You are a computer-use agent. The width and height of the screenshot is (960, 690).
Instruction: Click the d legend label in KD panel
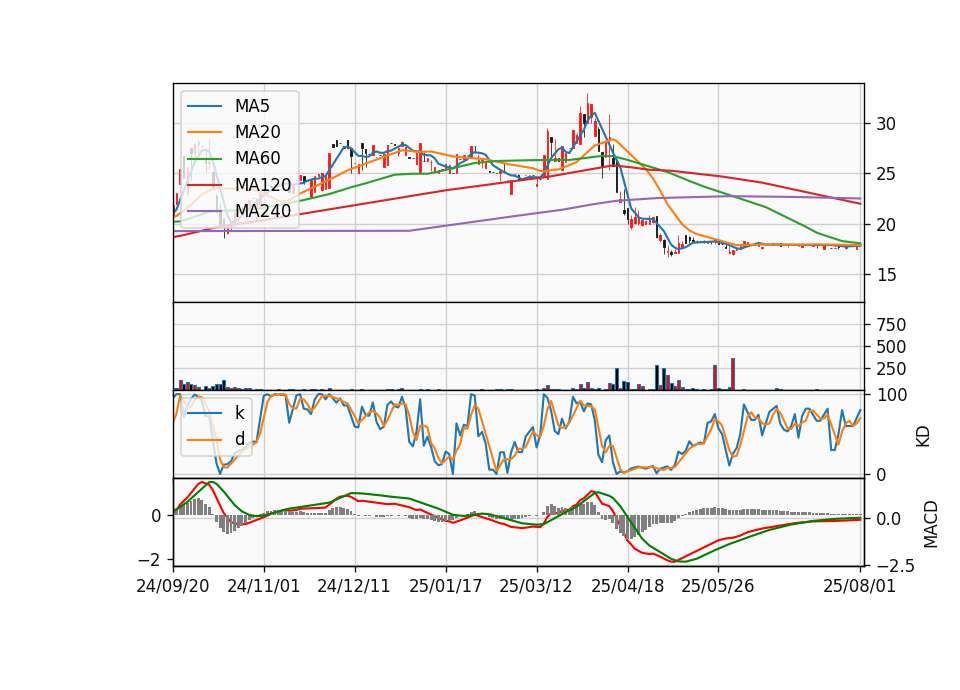[x=239, y=439]
